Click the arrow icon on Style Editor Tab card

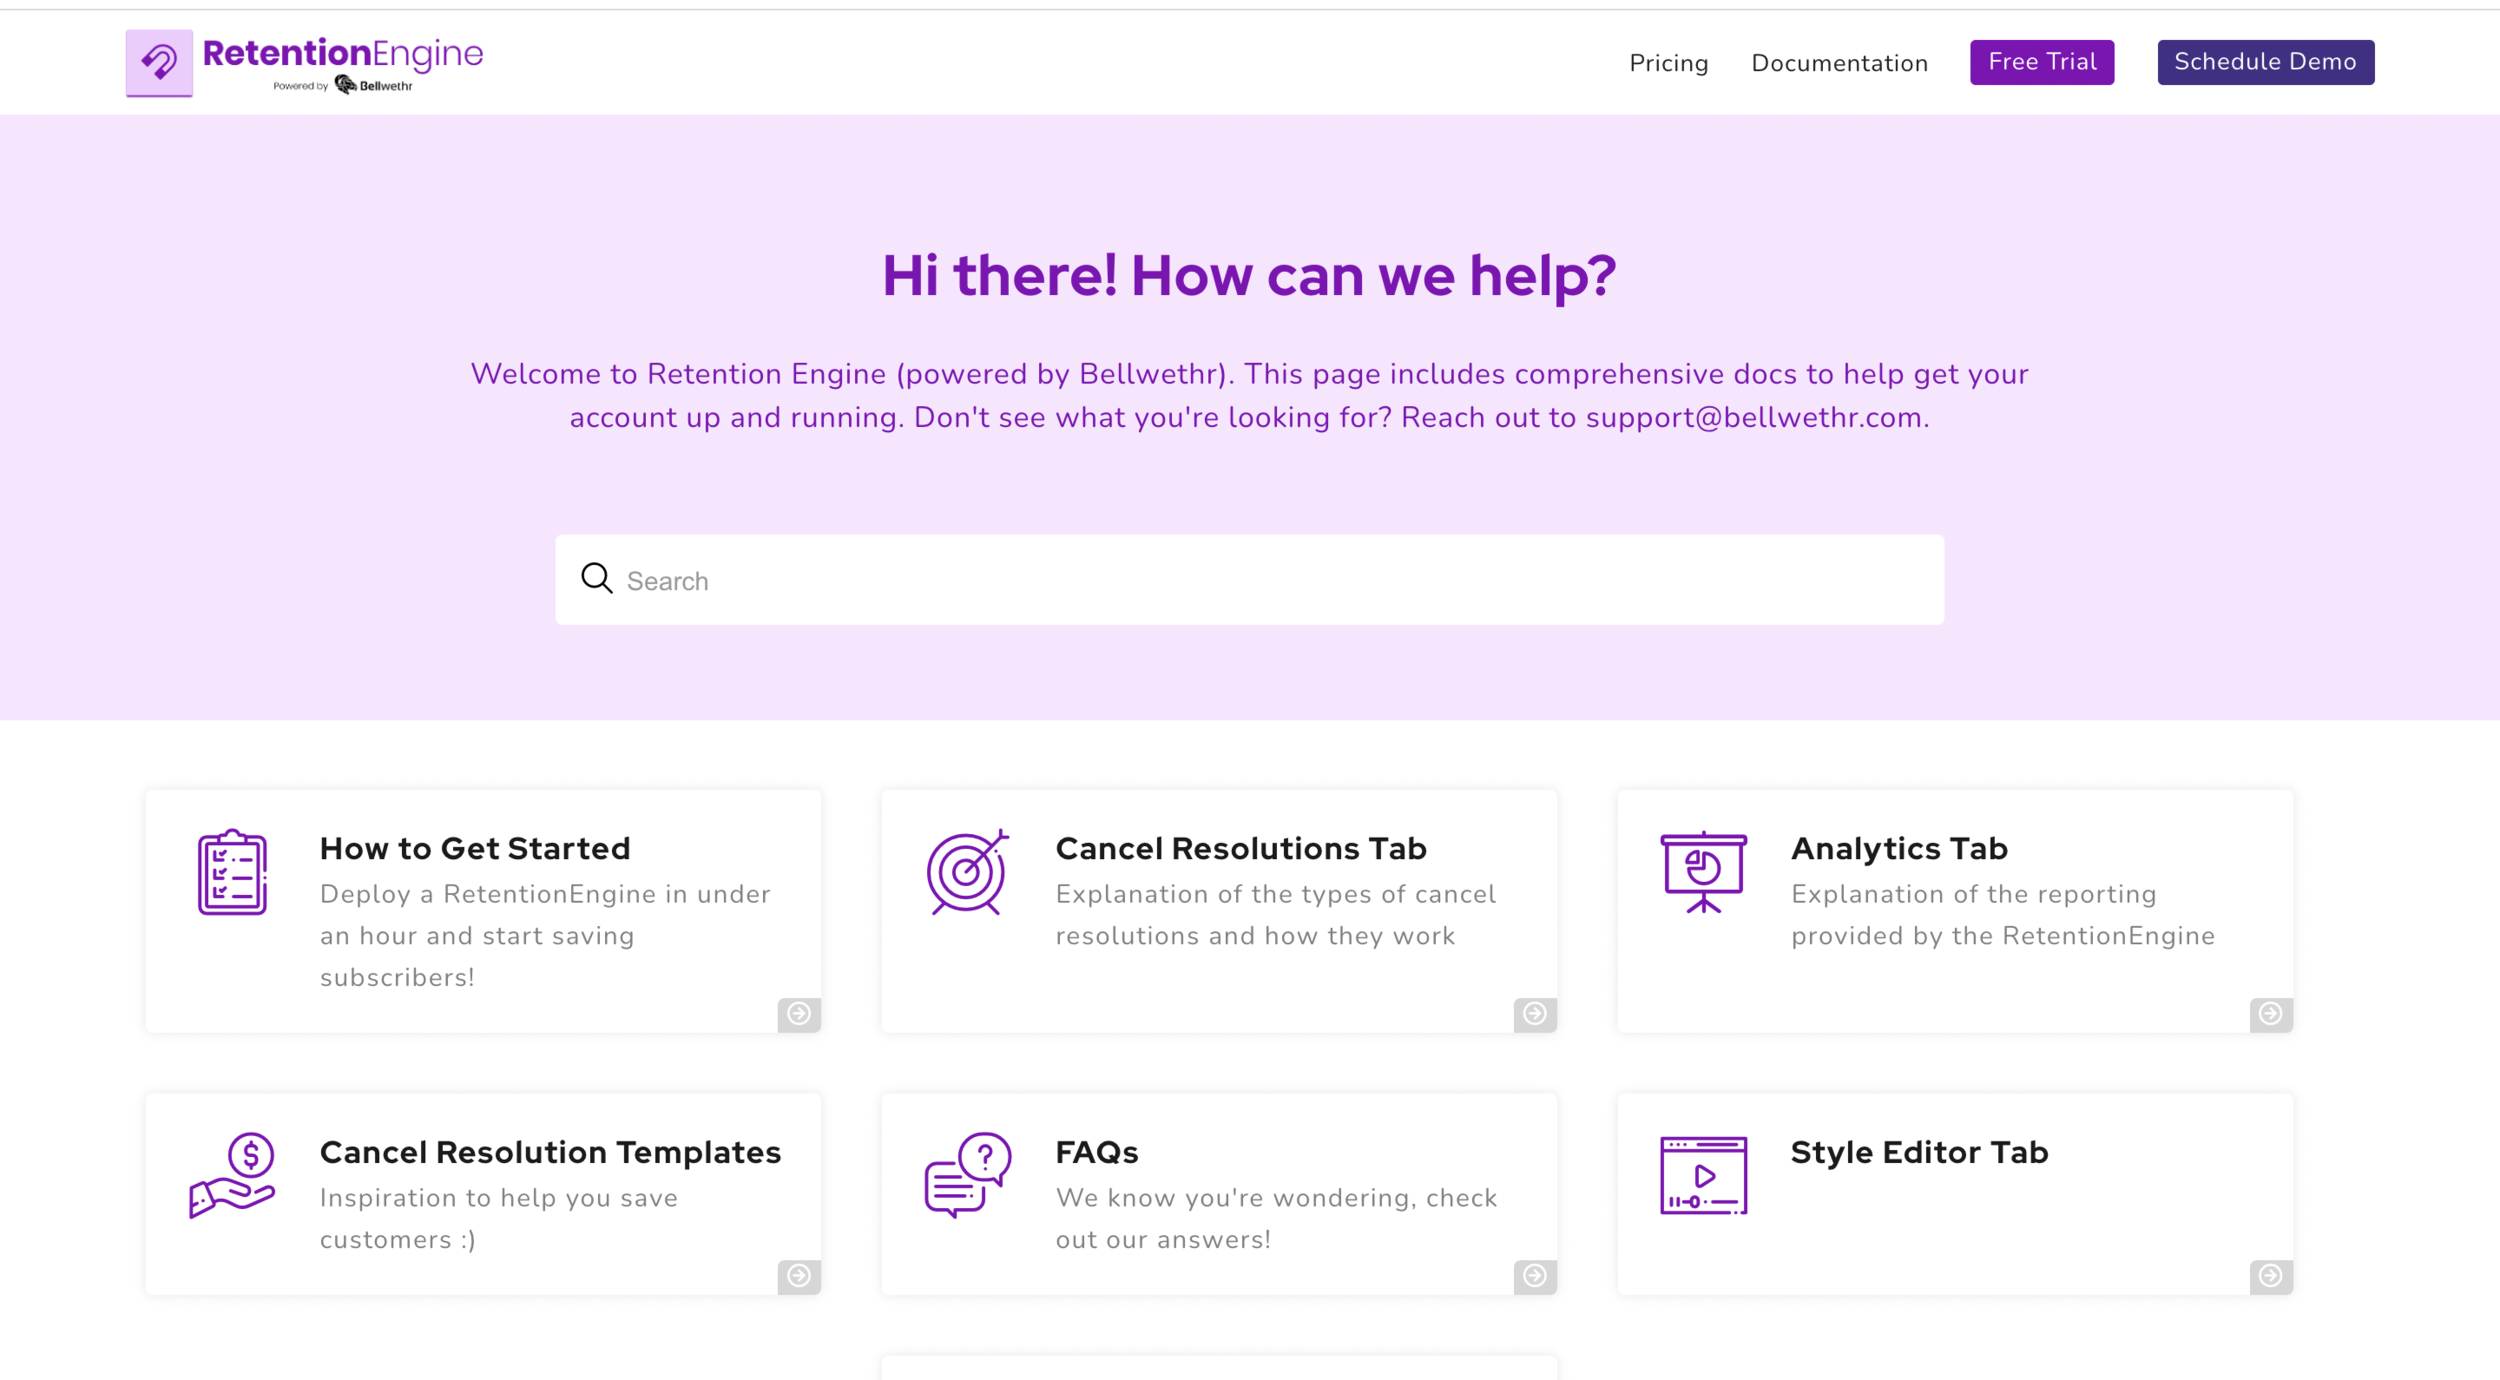point(2271,1276)
